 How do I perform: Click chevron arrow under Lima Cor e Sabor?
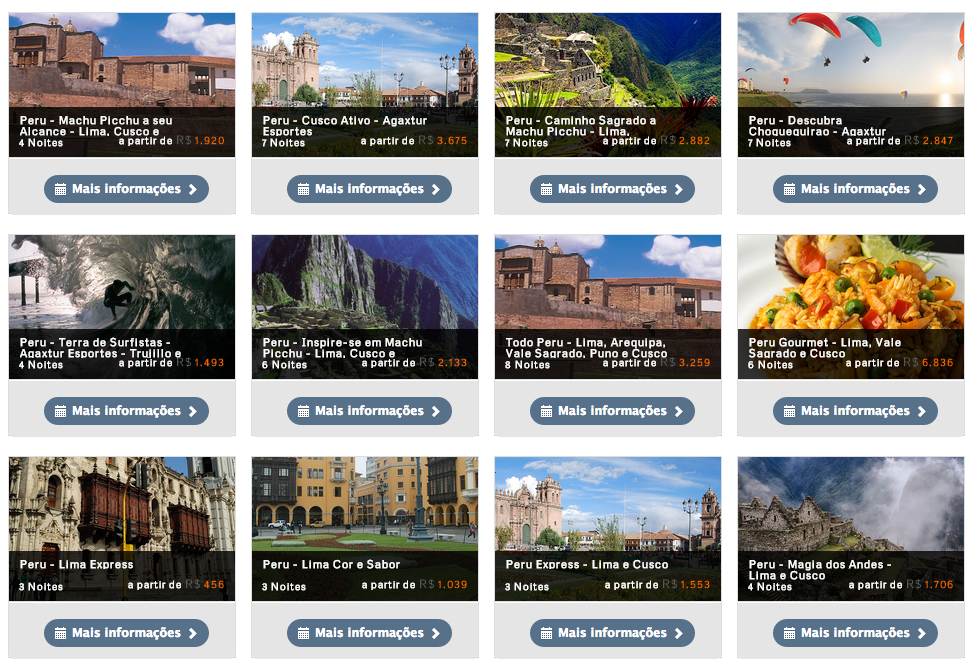click(436, 633)
